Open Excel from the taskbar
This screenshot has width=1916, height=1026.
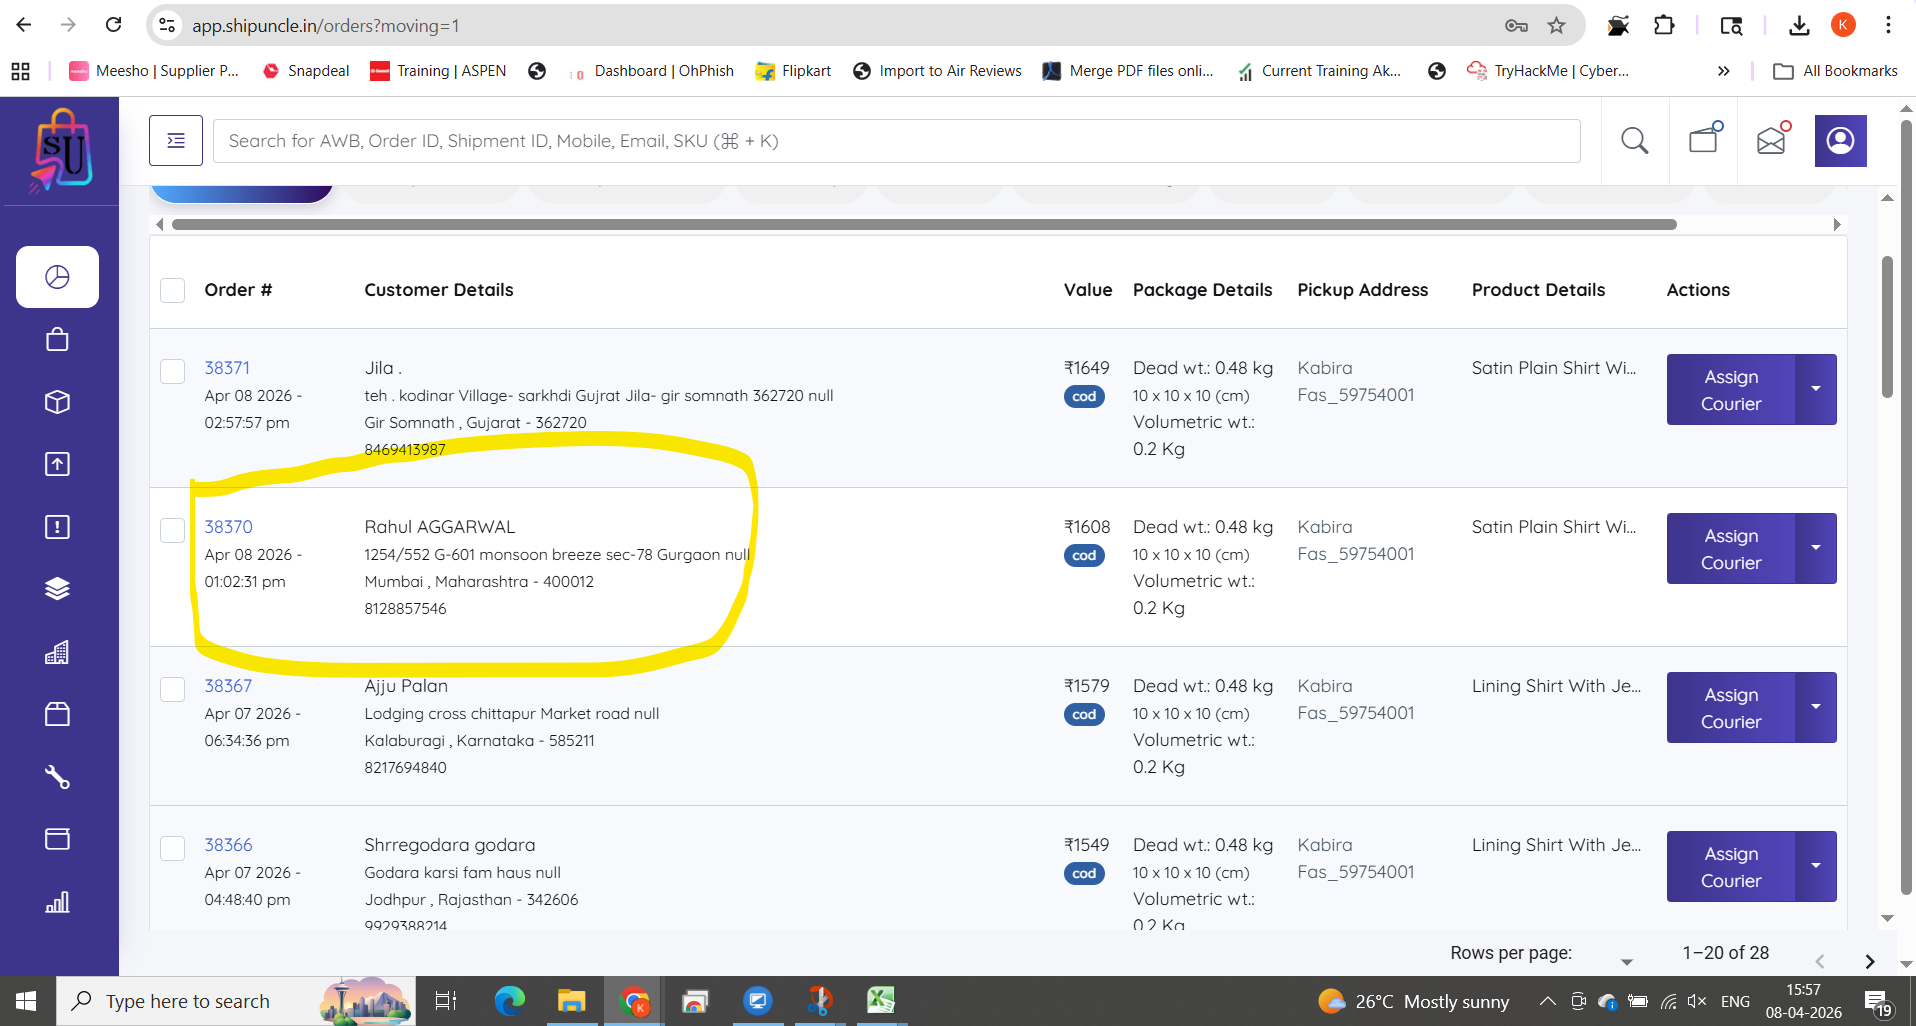point(880,1001)
